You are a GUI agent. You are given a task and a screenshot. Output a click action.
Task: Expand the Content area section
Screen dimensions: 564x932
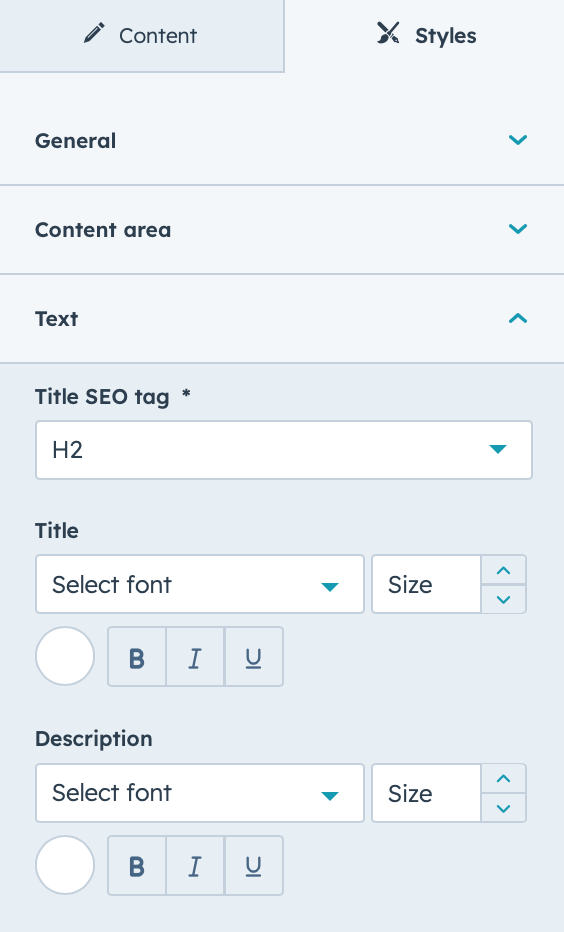tap(282, 229)
